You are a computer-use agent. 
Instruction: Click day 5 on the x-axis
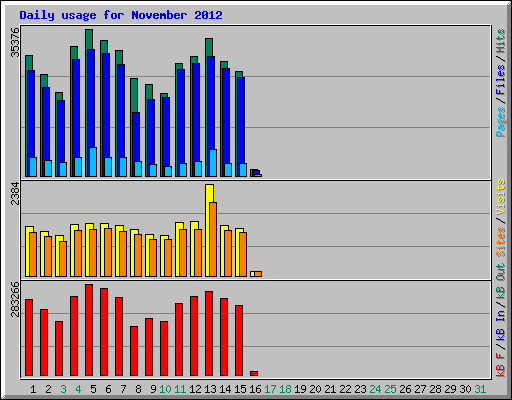click(93, 389)
